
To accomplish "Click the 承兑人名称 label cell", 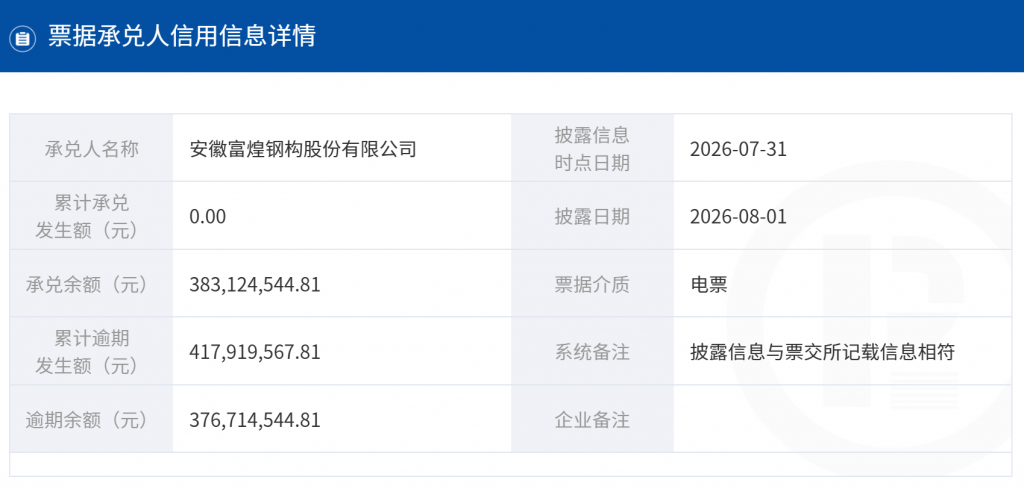I will tap(91, 149).
